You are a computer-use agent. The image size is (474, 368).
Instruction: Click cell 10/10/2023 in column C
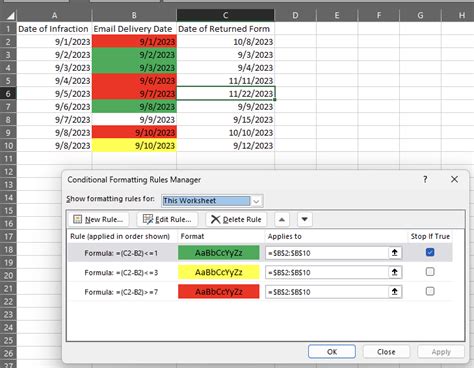tap(225, 133)
